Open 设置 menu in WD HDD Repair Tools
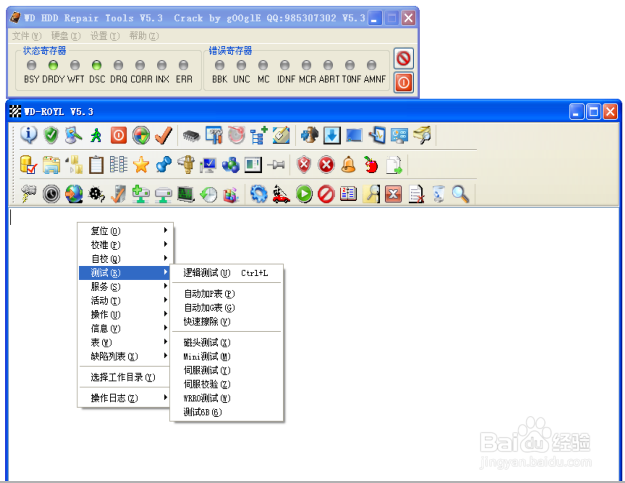The height and width of the screenshot is (483, 625). 105,36
